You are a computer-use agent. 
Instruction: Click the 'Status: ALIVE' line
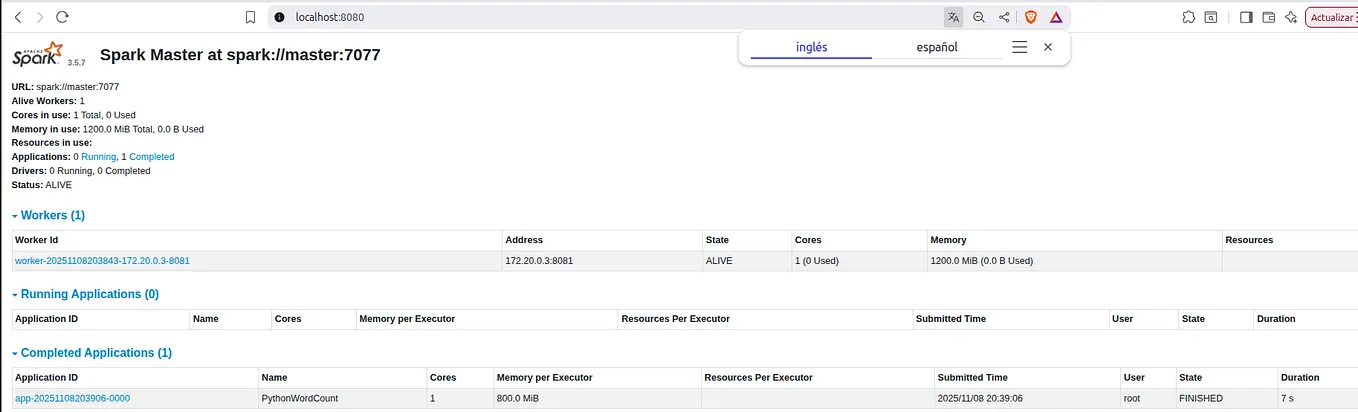click(x=42, y=185)
